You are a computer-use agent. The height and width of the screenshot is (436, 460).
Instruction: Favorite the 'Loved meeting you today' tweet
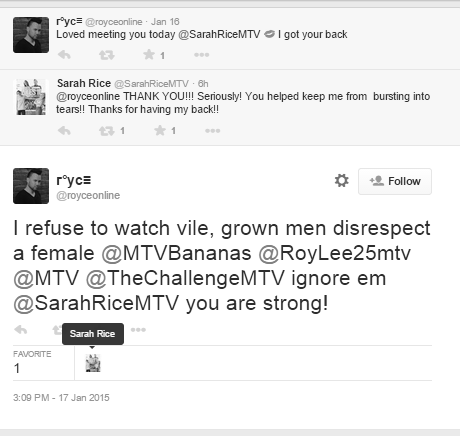(x=149, y=55)
